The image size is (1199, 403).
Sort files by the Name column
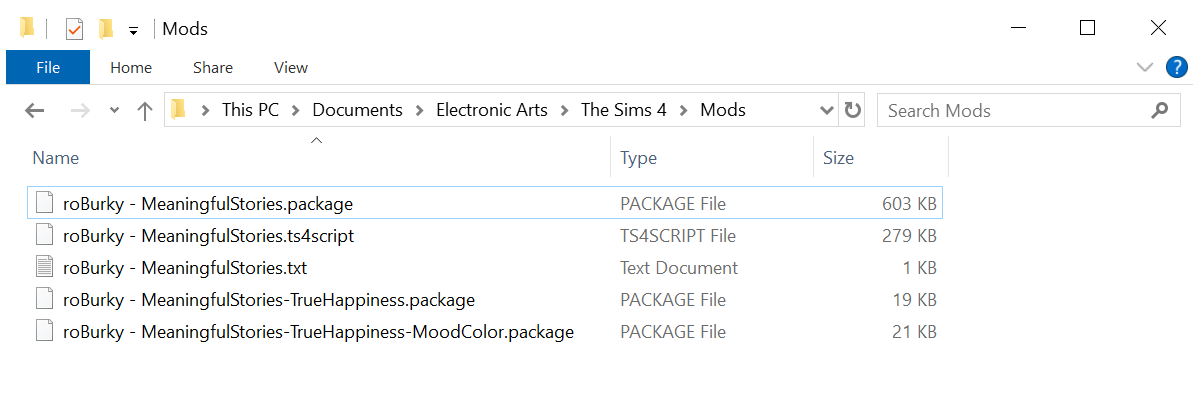[x=56, y=158]
